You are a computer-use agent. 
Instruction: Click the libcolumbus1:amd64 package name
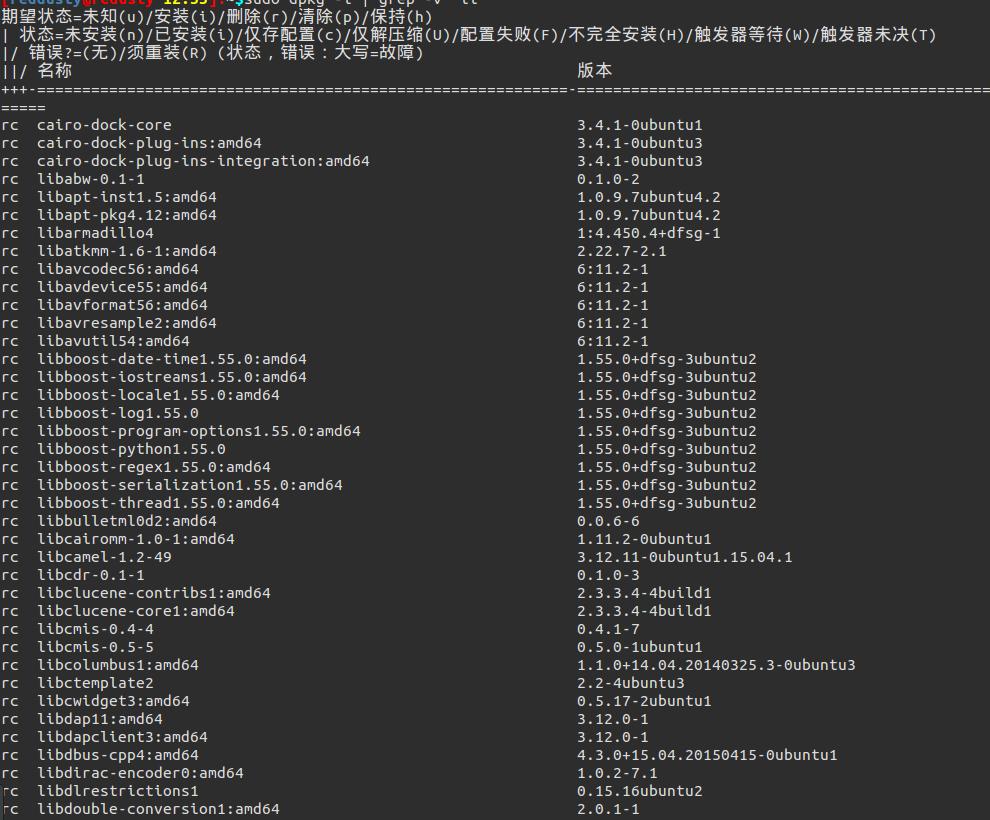(118, 665)
